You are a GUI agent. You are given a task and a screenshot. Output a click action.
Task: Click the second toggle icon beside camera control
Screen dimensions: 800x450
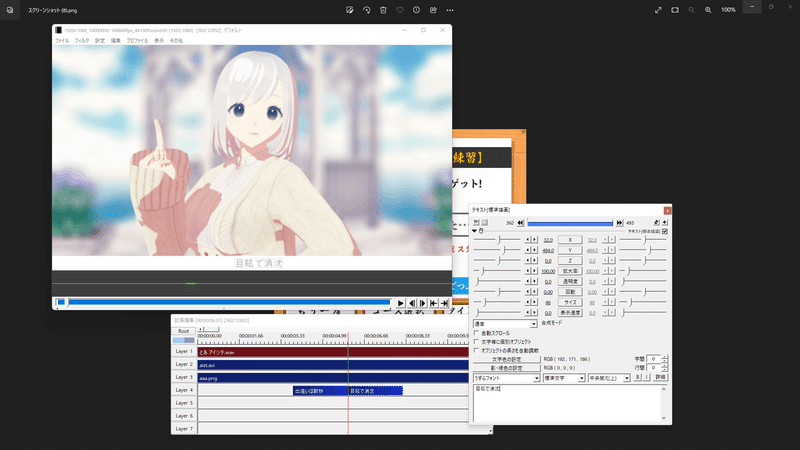(485, 222)
